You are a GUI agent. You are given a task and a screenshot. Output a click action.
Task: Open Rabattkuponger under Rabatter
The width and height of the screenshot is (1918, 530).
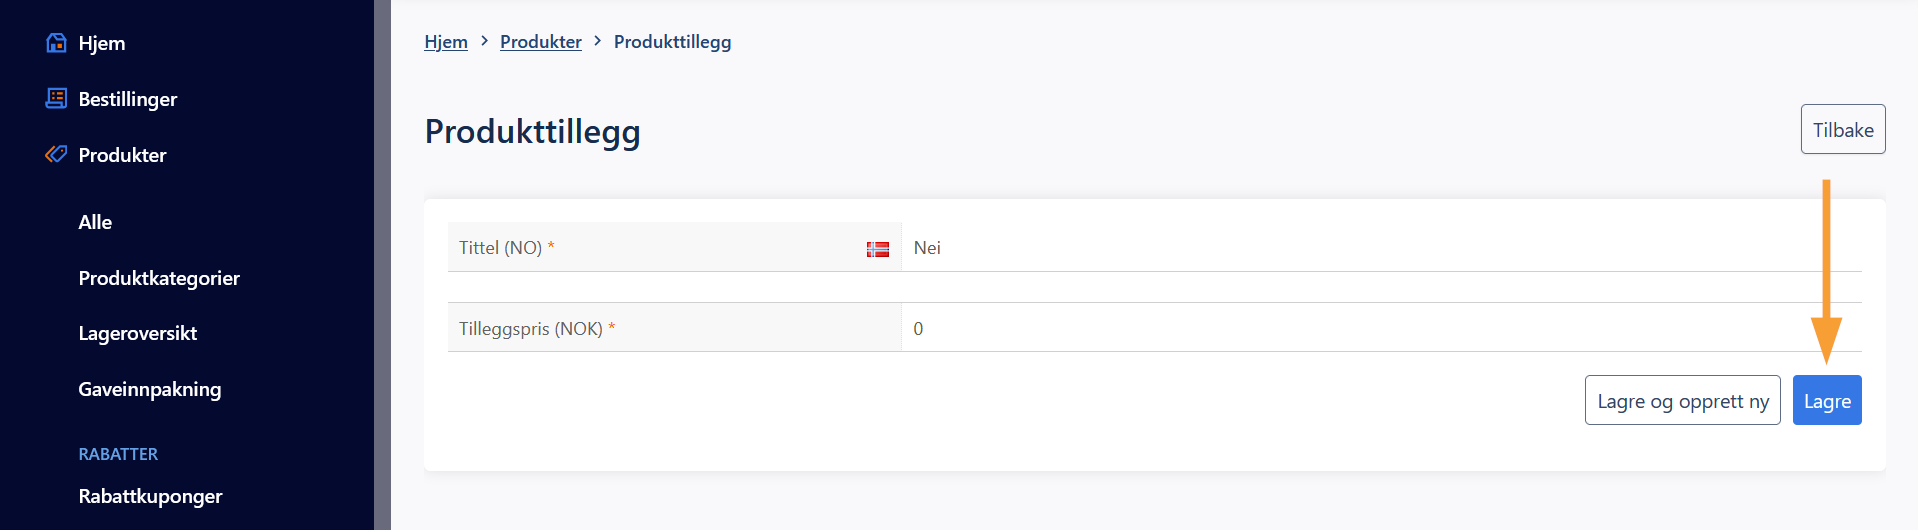(x=150, y=496)
